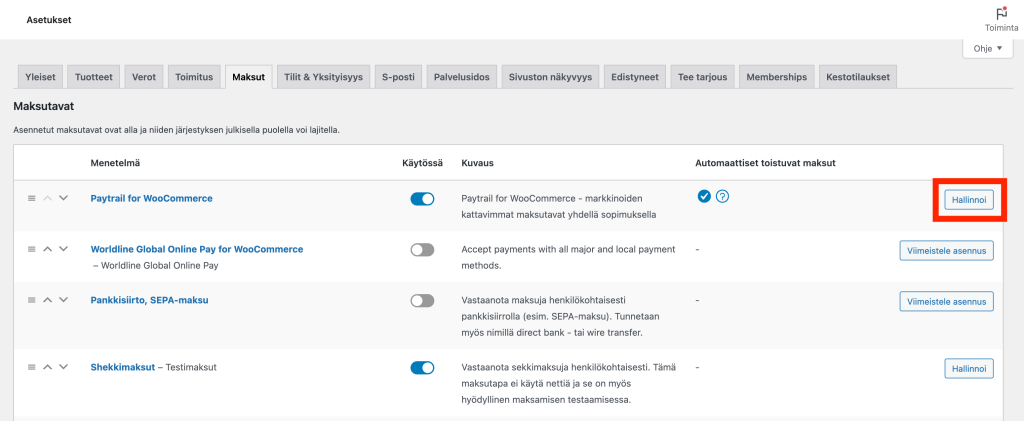Disable Shekkimaksut payment toggle
This screenshot has width=1024, height=421.
[x=422, y=368]
